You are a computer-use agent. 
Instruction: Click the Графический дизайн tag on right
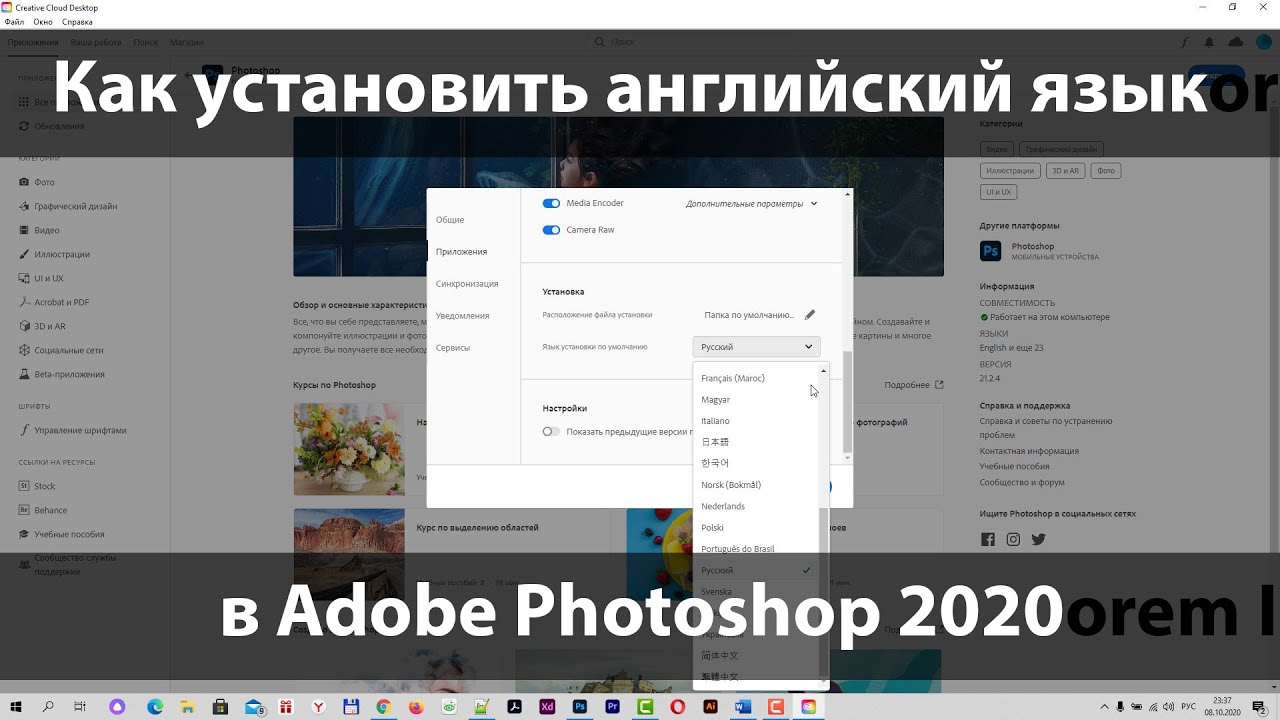coord(1060,148)
